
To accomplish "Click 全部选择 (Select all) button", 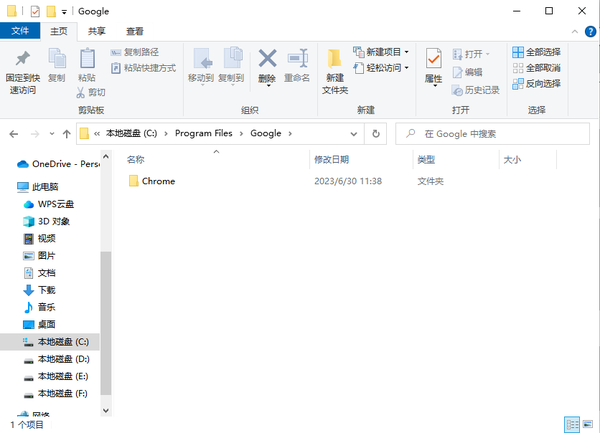I will (x=536, y=52).
